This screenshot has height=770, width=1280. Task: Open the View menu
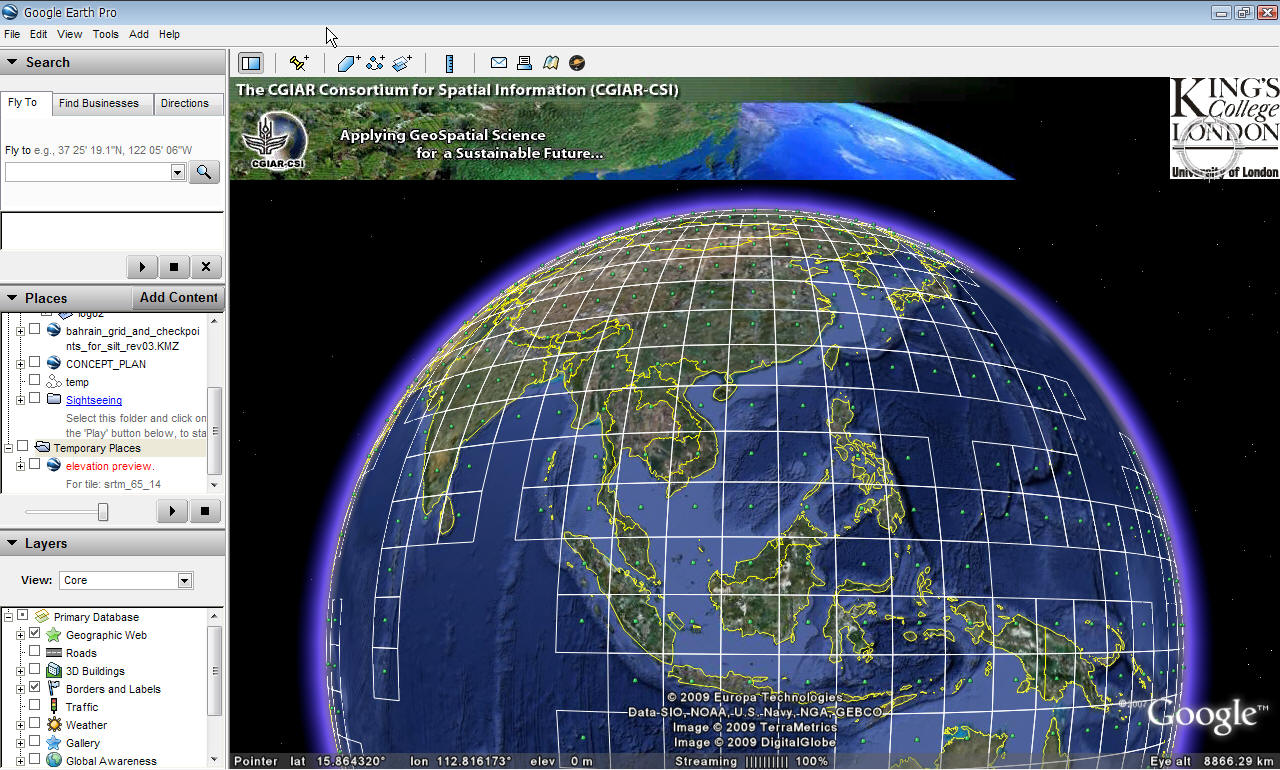click(x=70, y=34)
